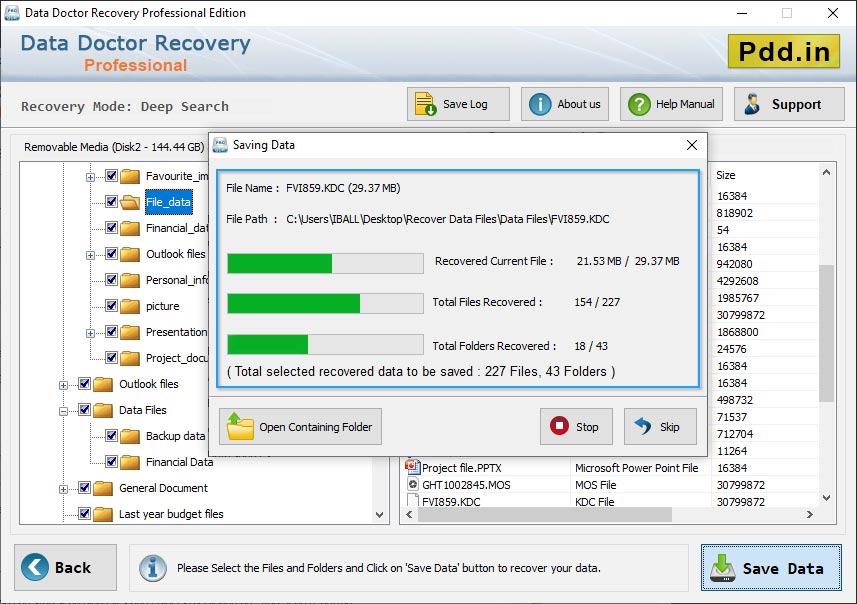Screen dimensions: 857x604
Task: Click the Financial_dat folder icon
Action: 130,228
